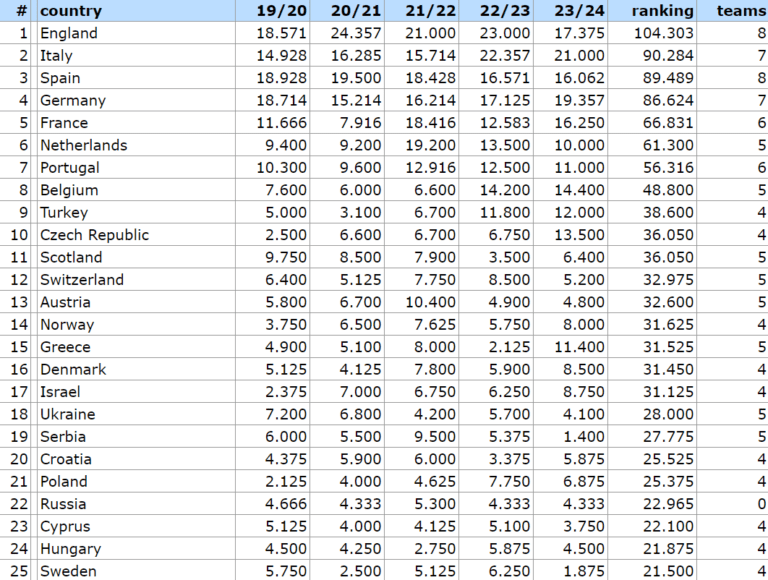Viewport: 768px width, 580px height.
Task: Click the 'teams' column header
Action: coord(741,11)
